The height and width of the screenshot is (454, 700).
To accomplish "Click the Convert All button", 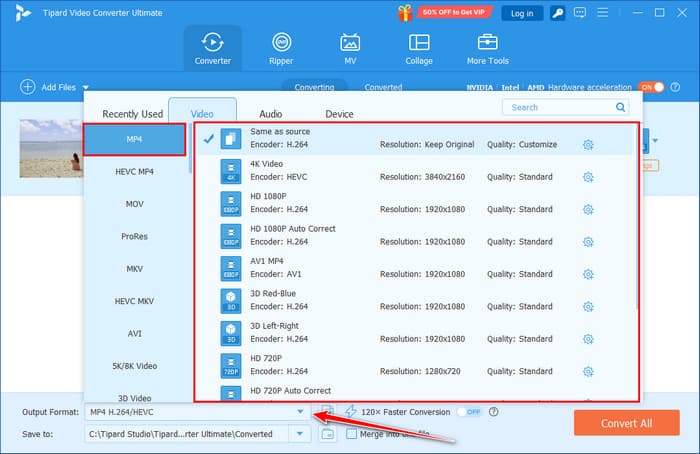I will 627,422.
